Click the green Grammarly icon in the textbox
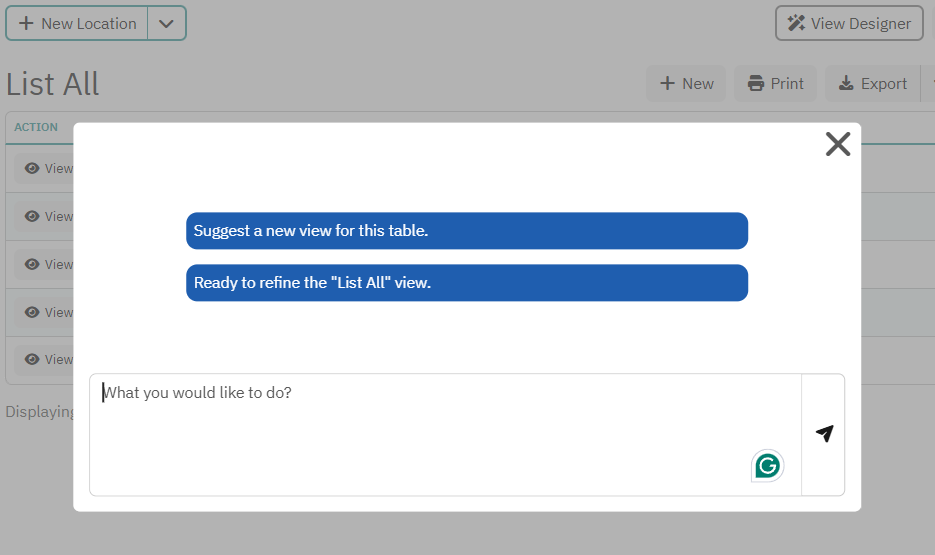935x555 pixels. click(x=767, y=466)
